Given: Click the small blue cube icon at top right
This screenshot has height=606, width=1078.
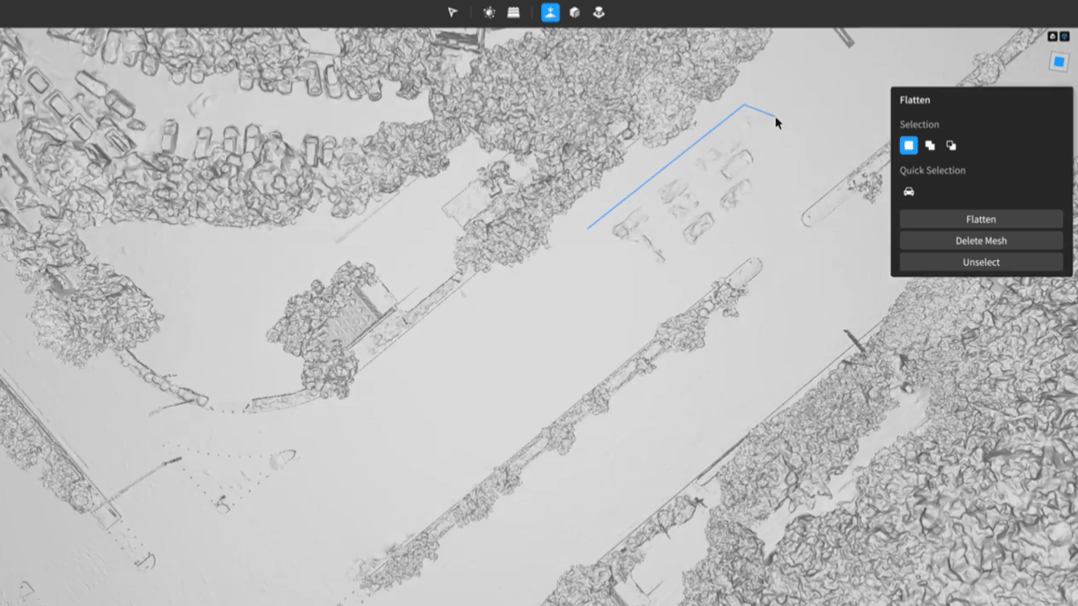Looking at the screenshot, I should coord(1064,36).
